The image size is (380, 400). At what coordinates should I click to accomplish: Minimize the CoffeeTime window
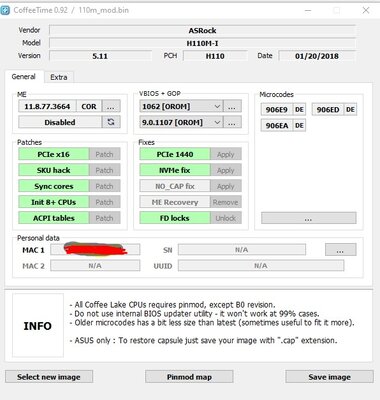coord(308,10)
